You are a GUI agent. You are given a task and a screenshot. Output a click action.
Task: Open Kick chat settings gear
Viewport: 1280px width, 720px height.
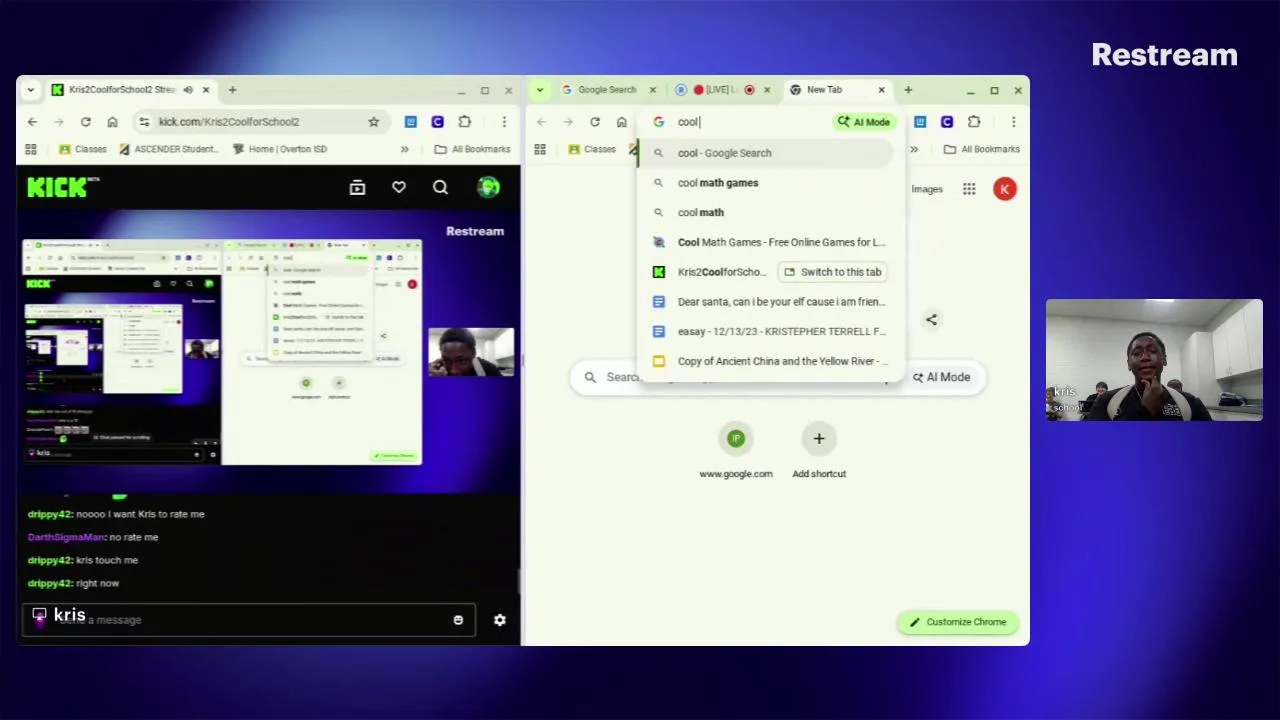point(500,620)
